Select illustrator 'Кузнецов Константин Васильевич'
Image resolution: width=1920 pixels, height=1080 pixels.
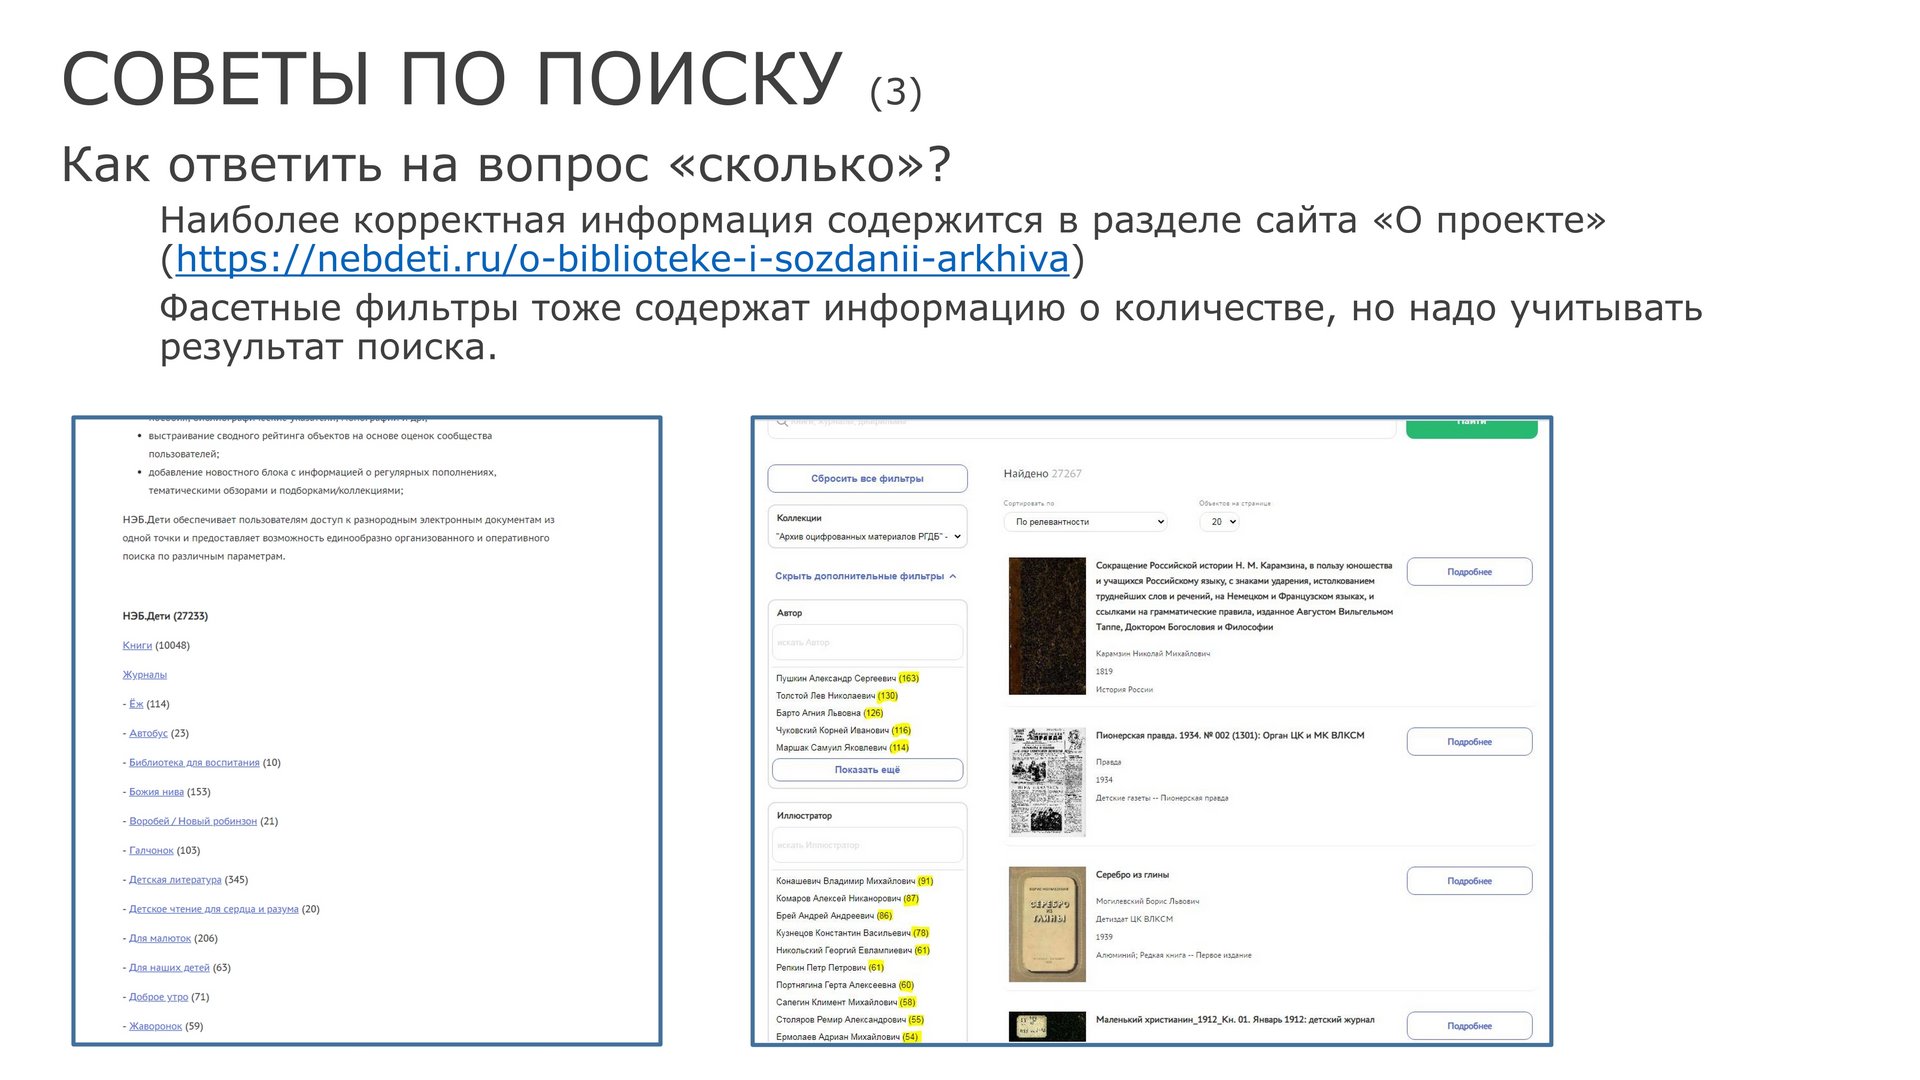(852, 933)
